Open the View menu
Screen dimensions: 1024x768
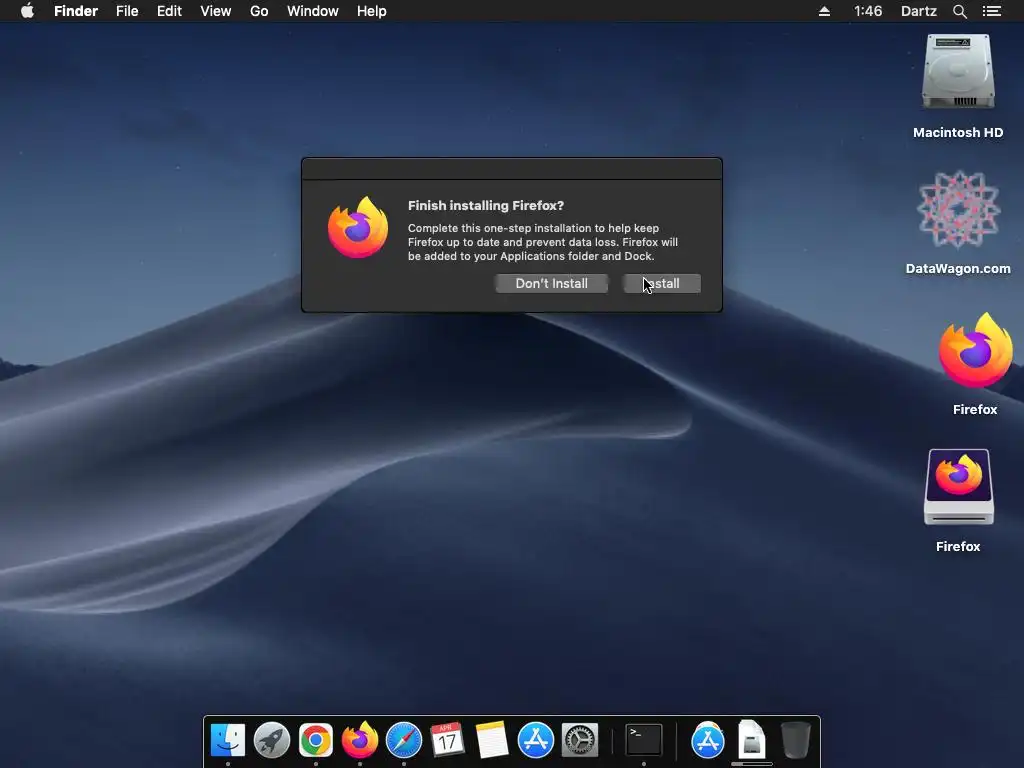pyautogui.click(x=216, y=11)
